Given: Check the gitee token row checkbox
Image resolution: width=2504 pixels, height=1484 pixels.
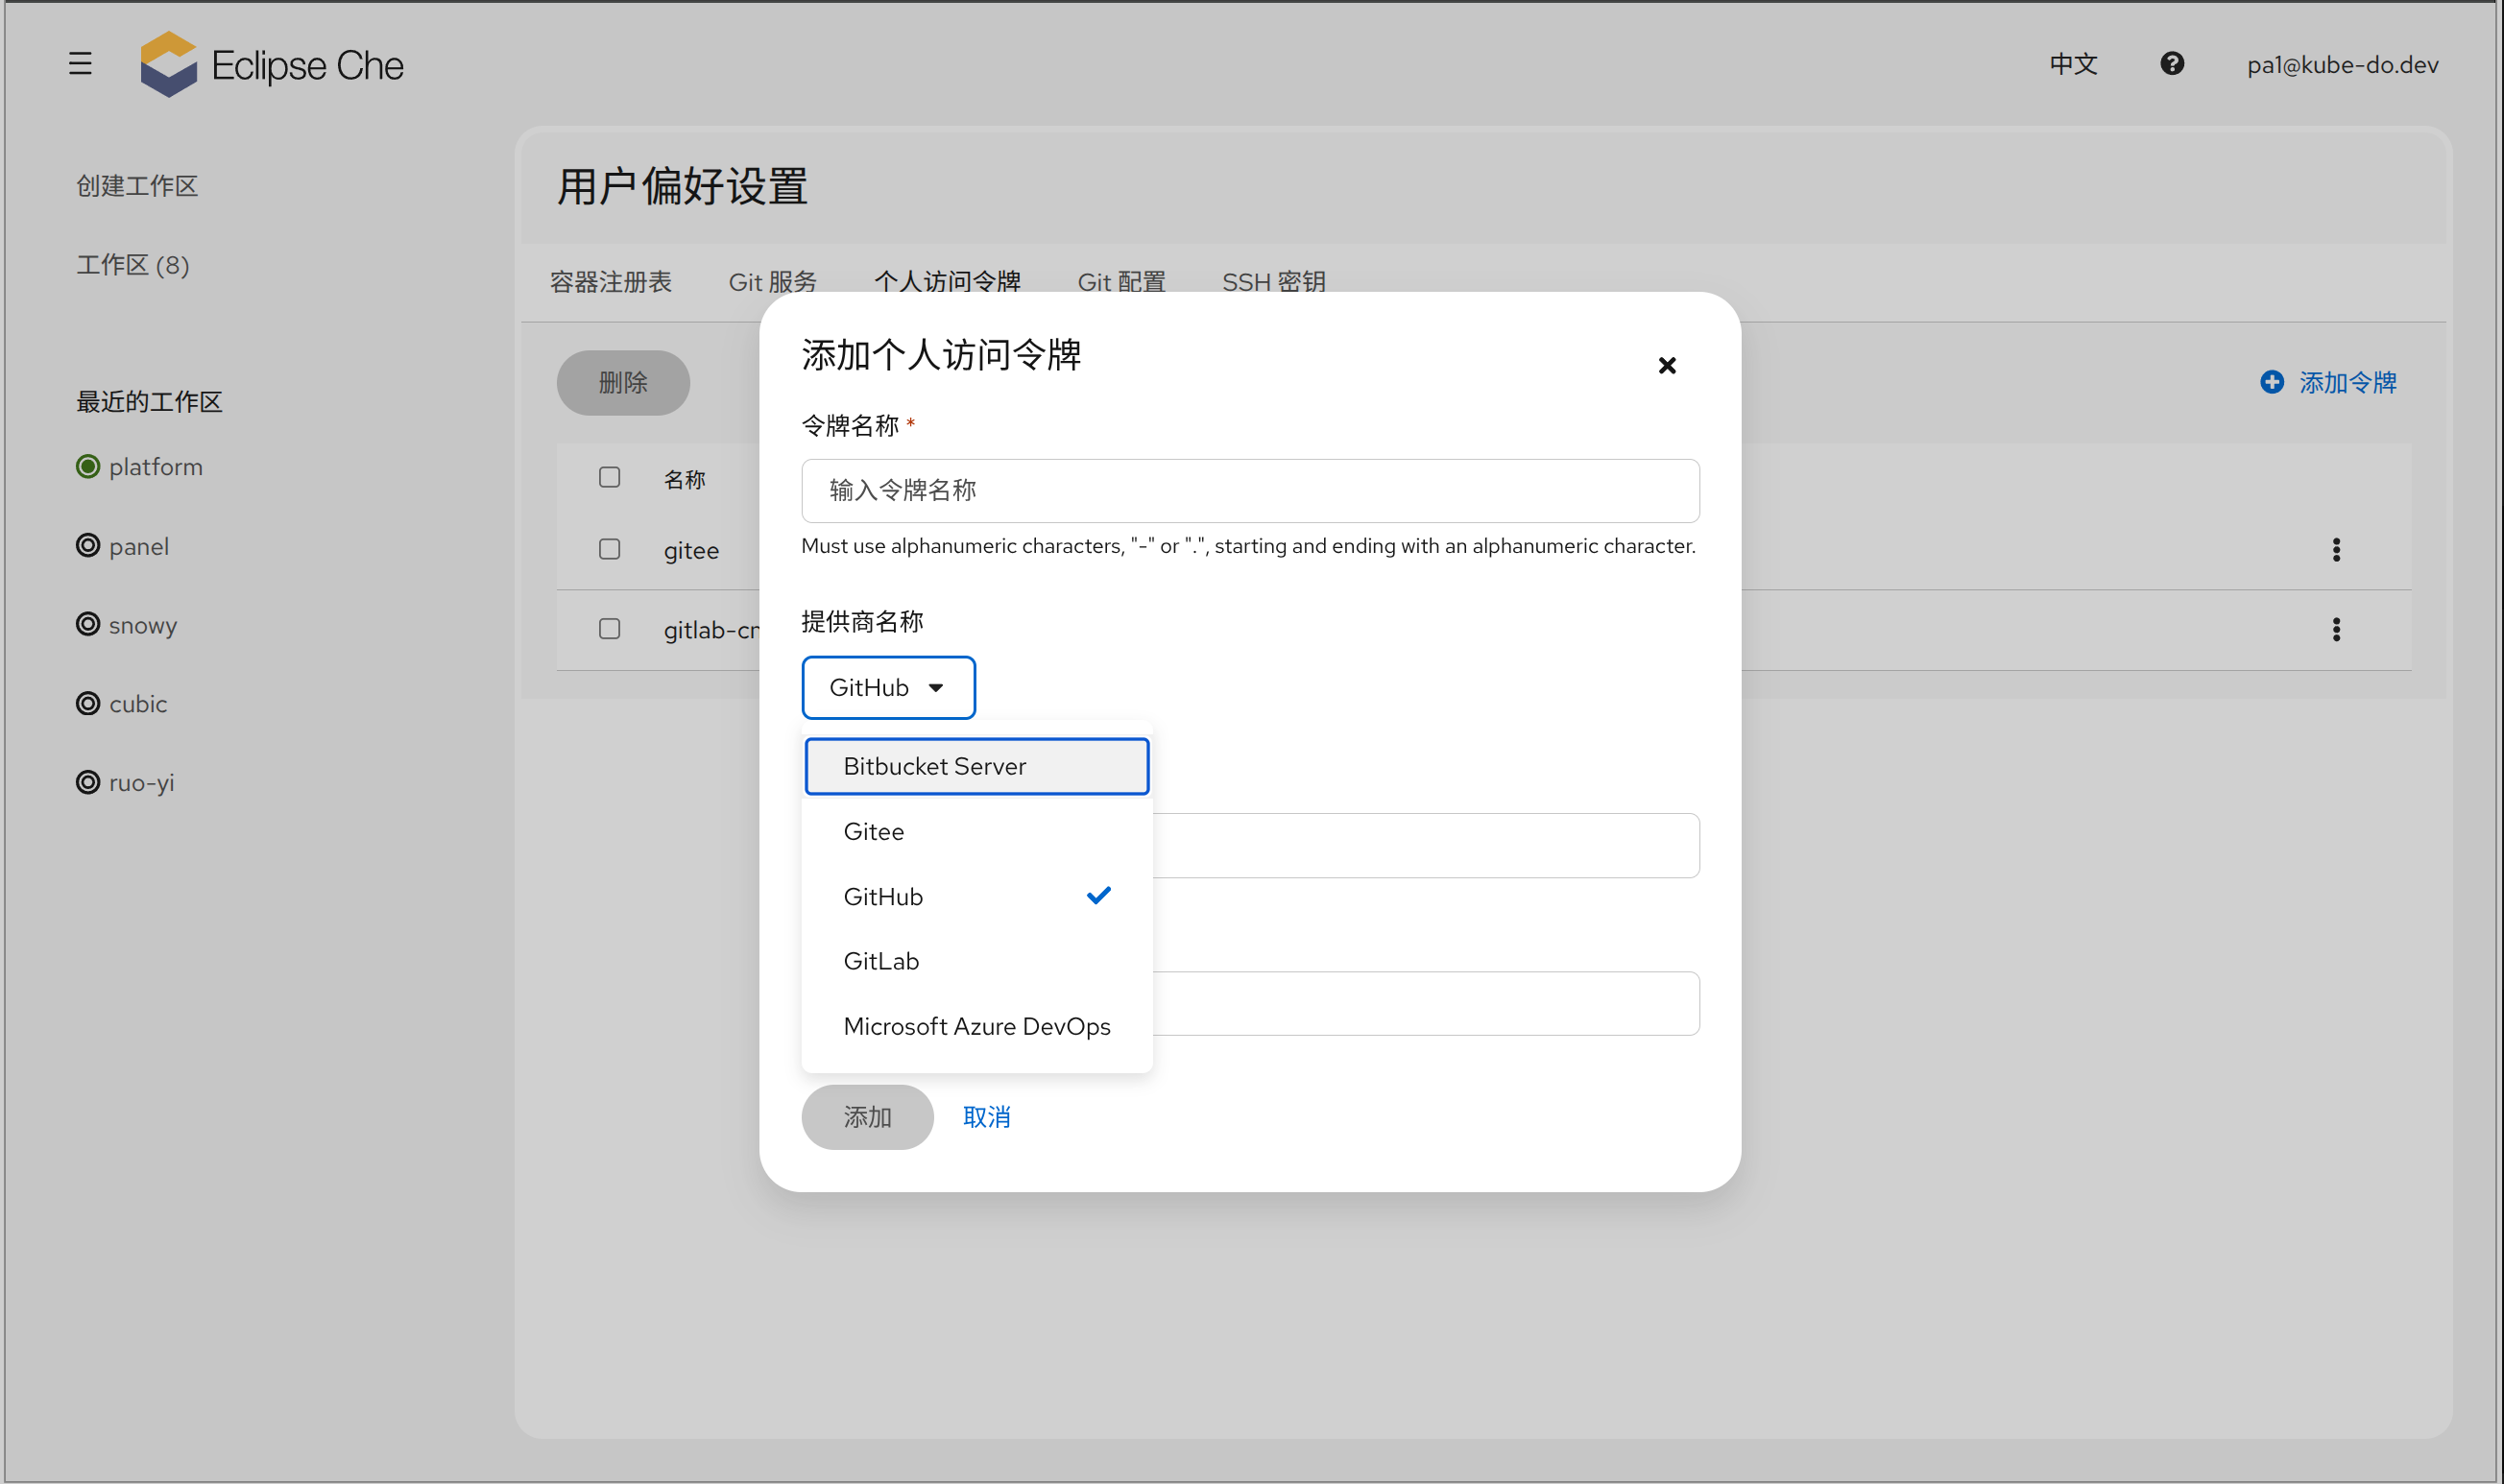Looking at the screenshot, I should (609, 549).
